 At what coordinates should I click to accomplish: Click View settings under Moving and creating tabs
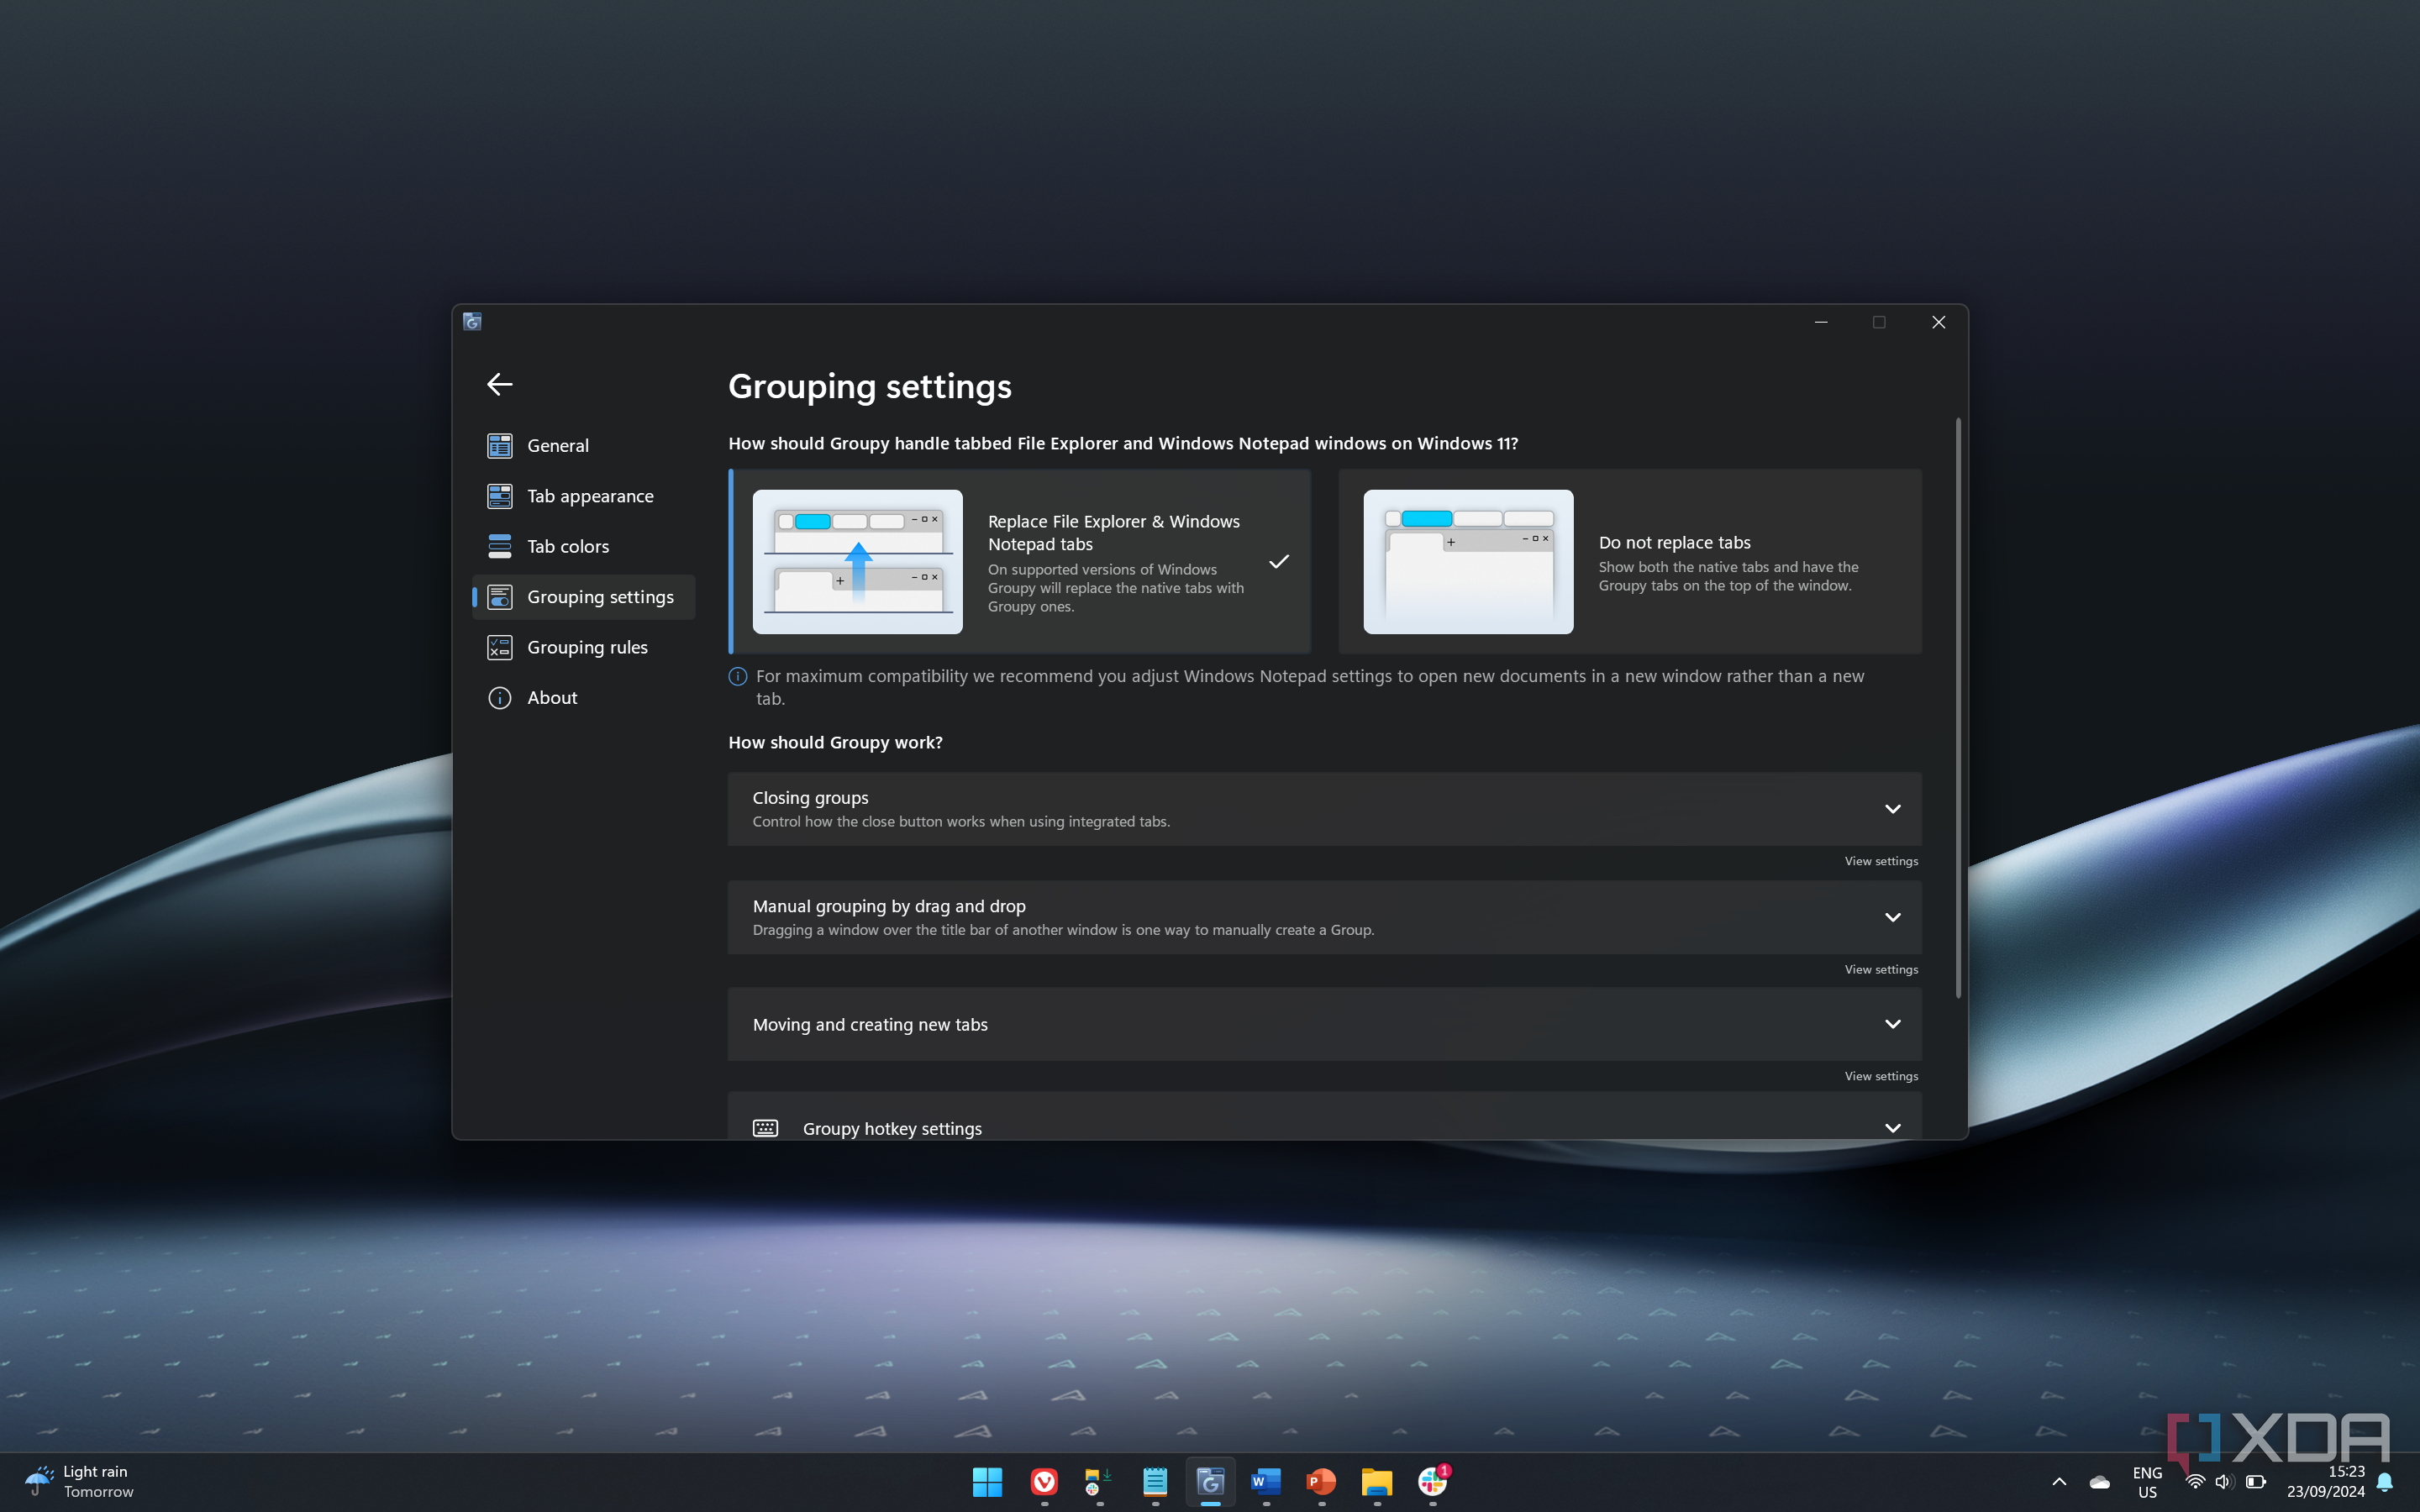pos(1881,1076)
